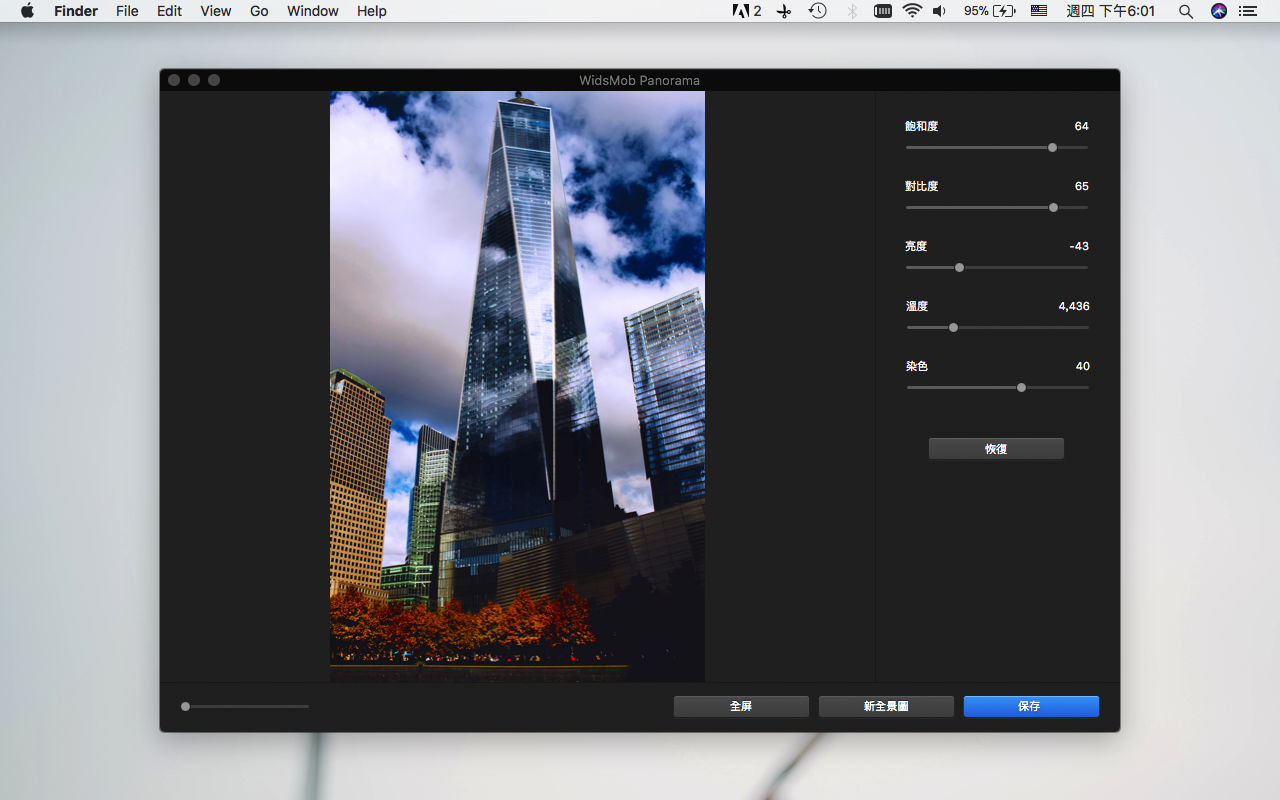Open the US flag input source menu
1280x800 pixels.
tap(1039, 11)
